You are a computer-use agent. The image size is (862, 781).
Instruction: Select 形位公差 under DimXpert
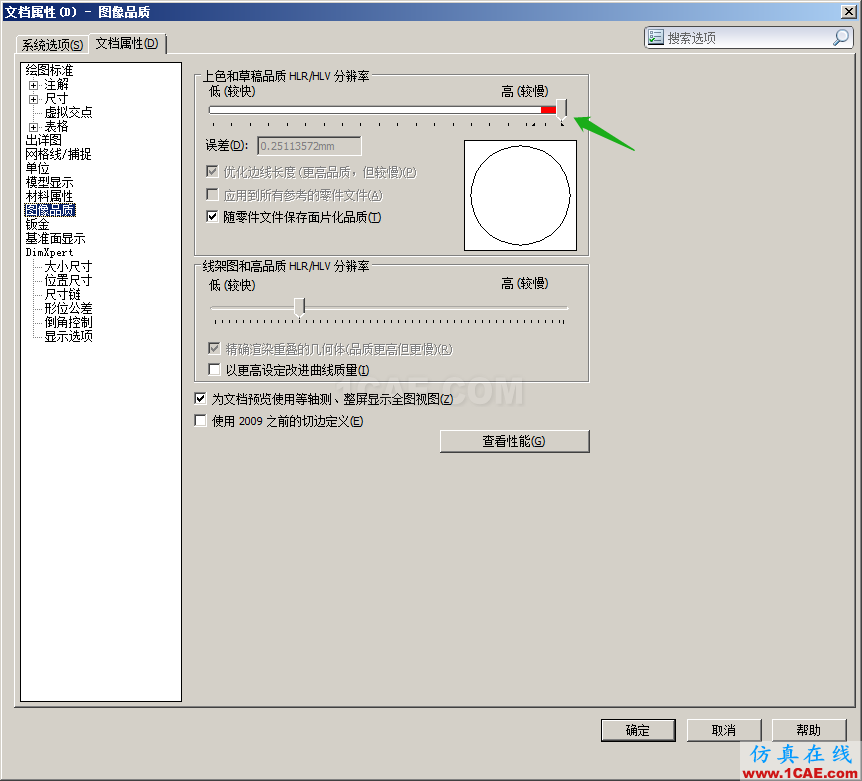68,309
